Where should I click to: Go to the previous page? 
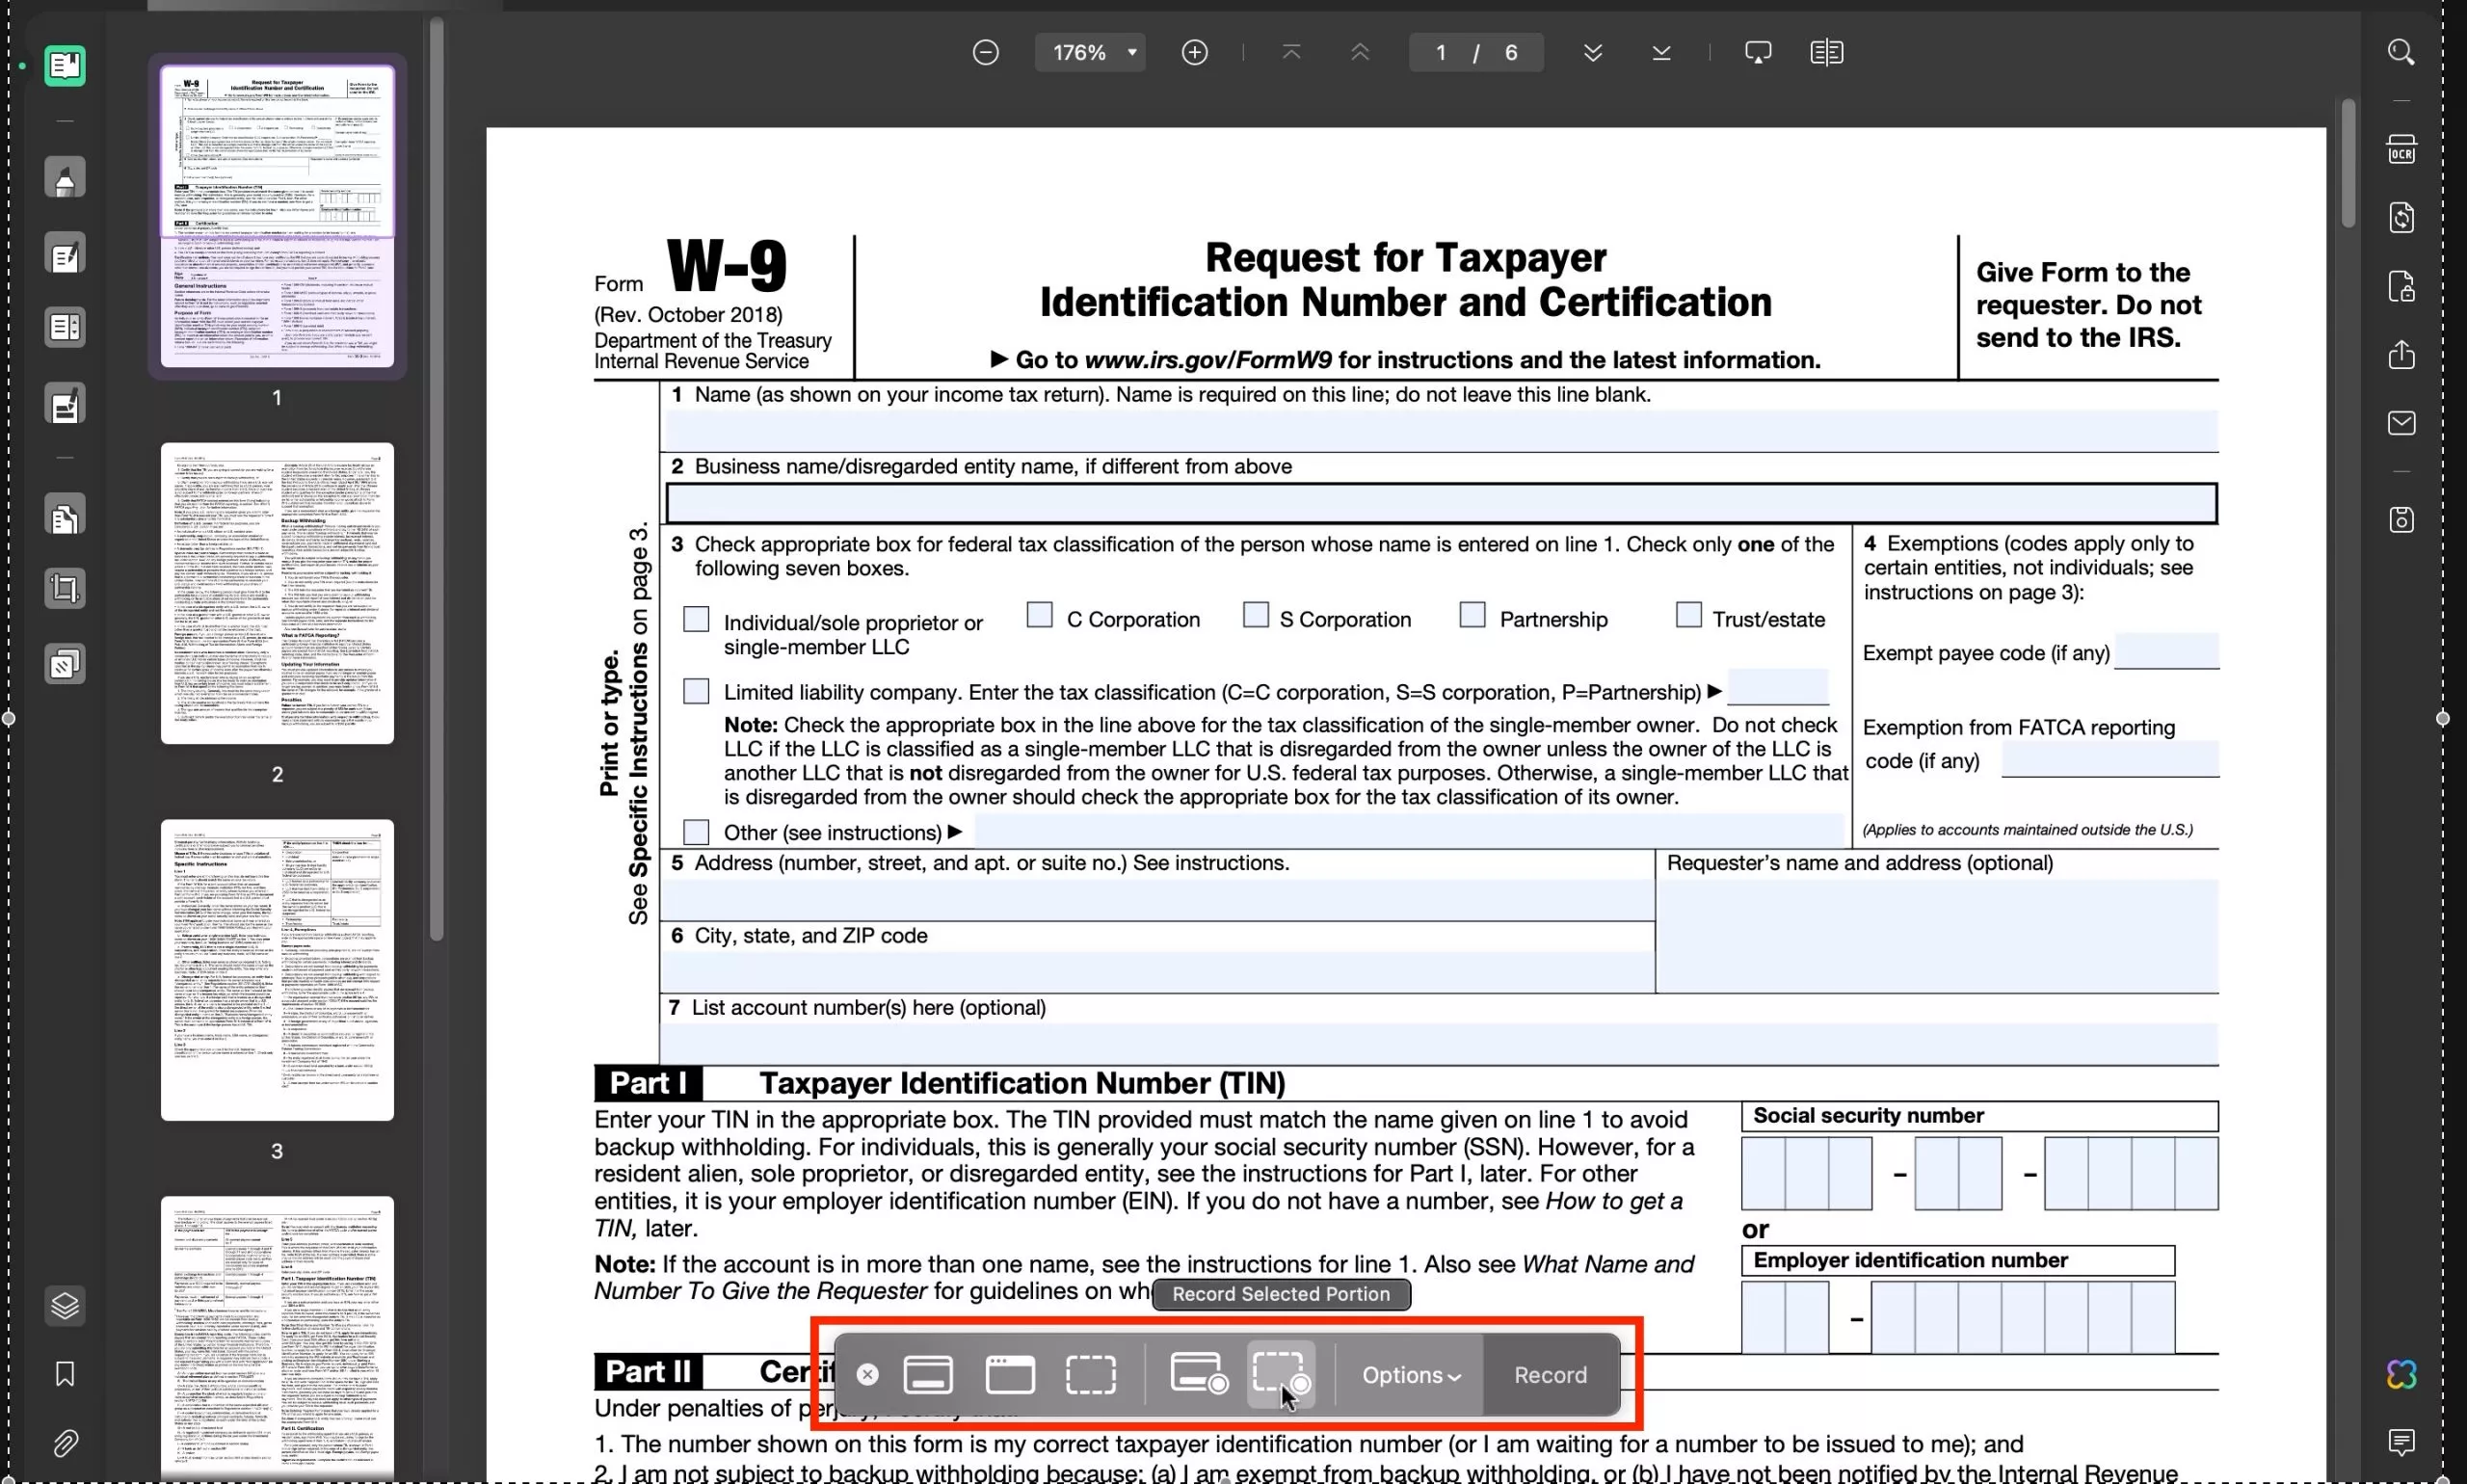coord(1360,52)
